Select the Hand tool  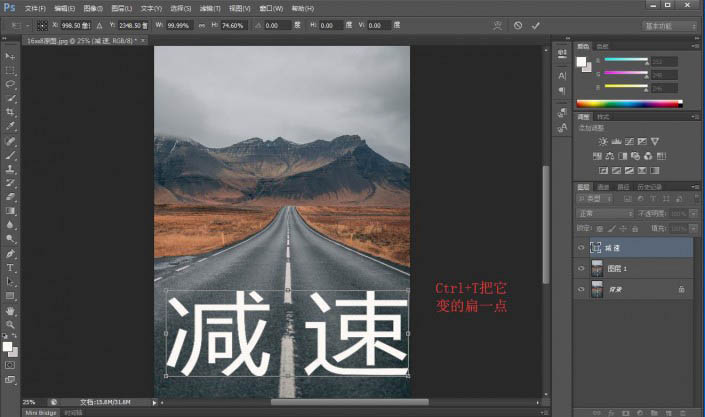pos(10,311)
